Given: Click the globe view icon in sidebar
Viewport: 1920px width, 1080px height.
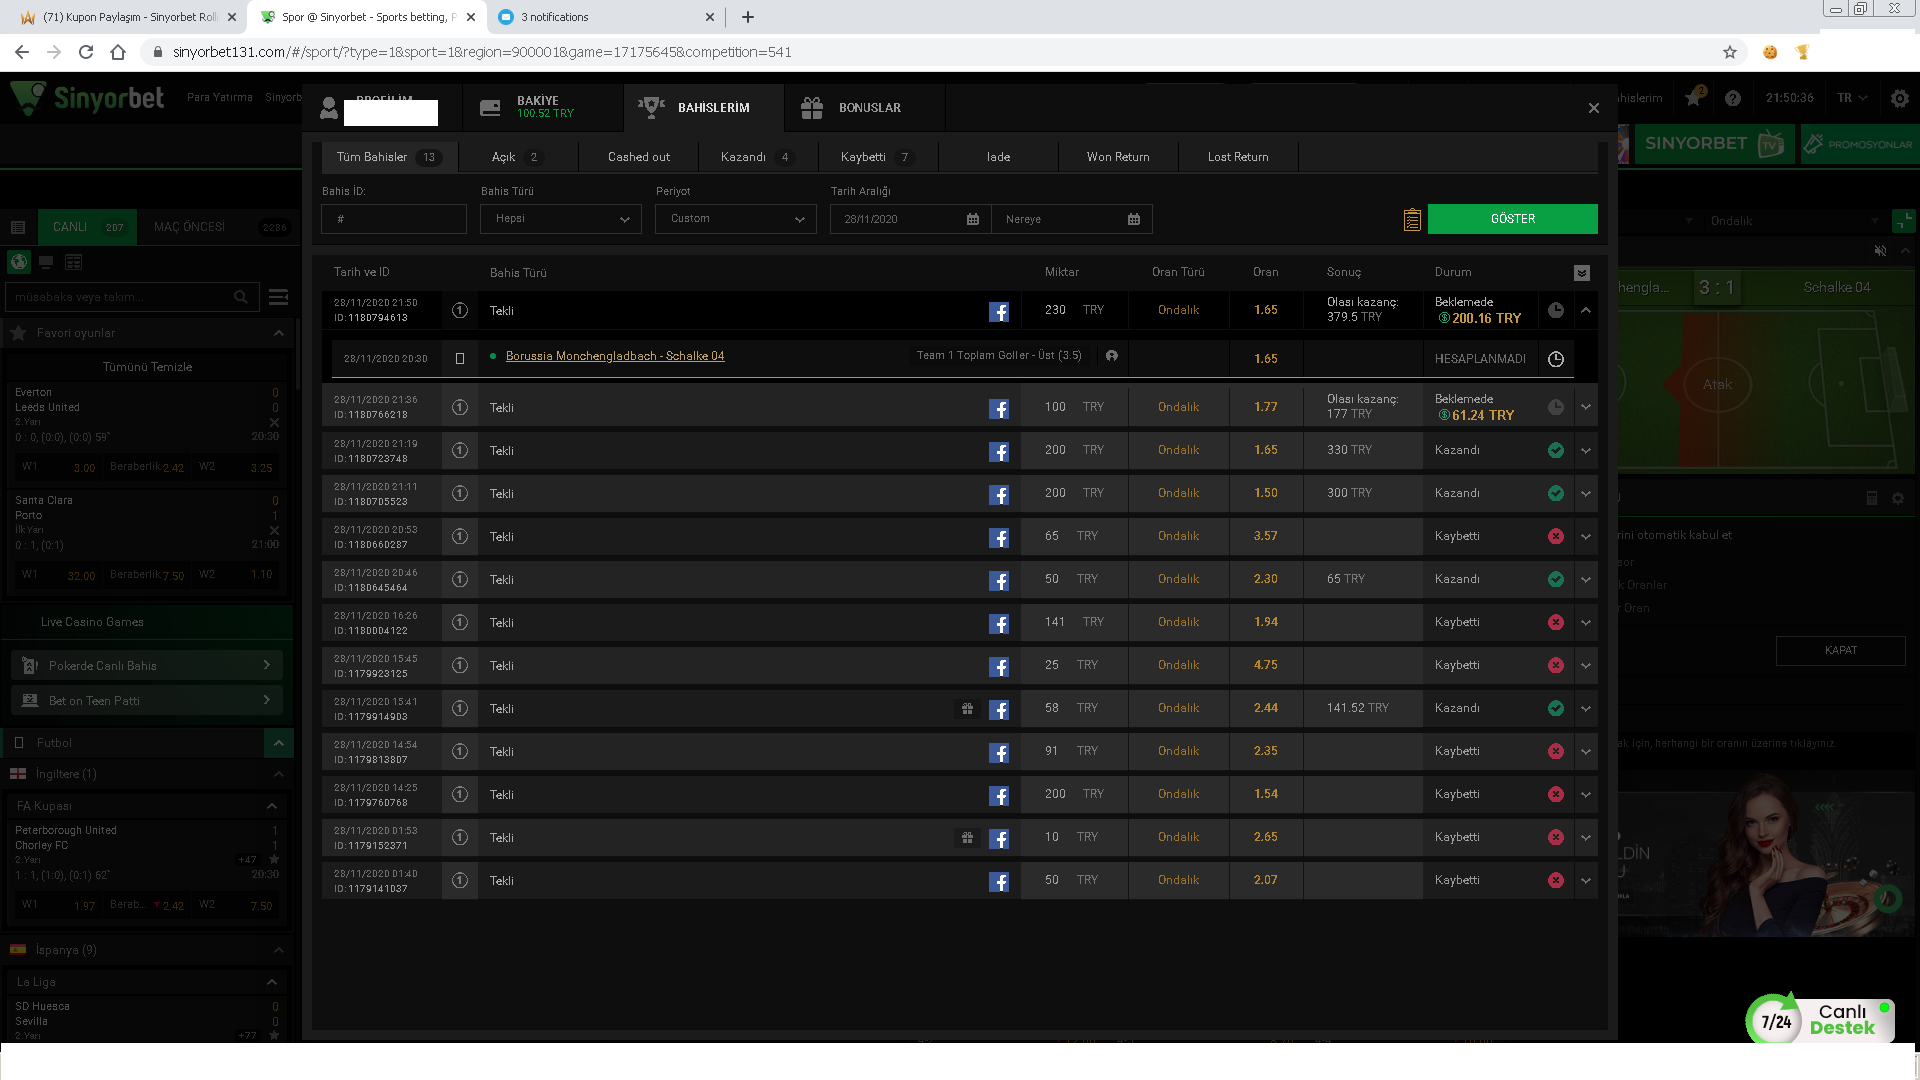Looking at the screenshot, I should click(x=19, y=262).
